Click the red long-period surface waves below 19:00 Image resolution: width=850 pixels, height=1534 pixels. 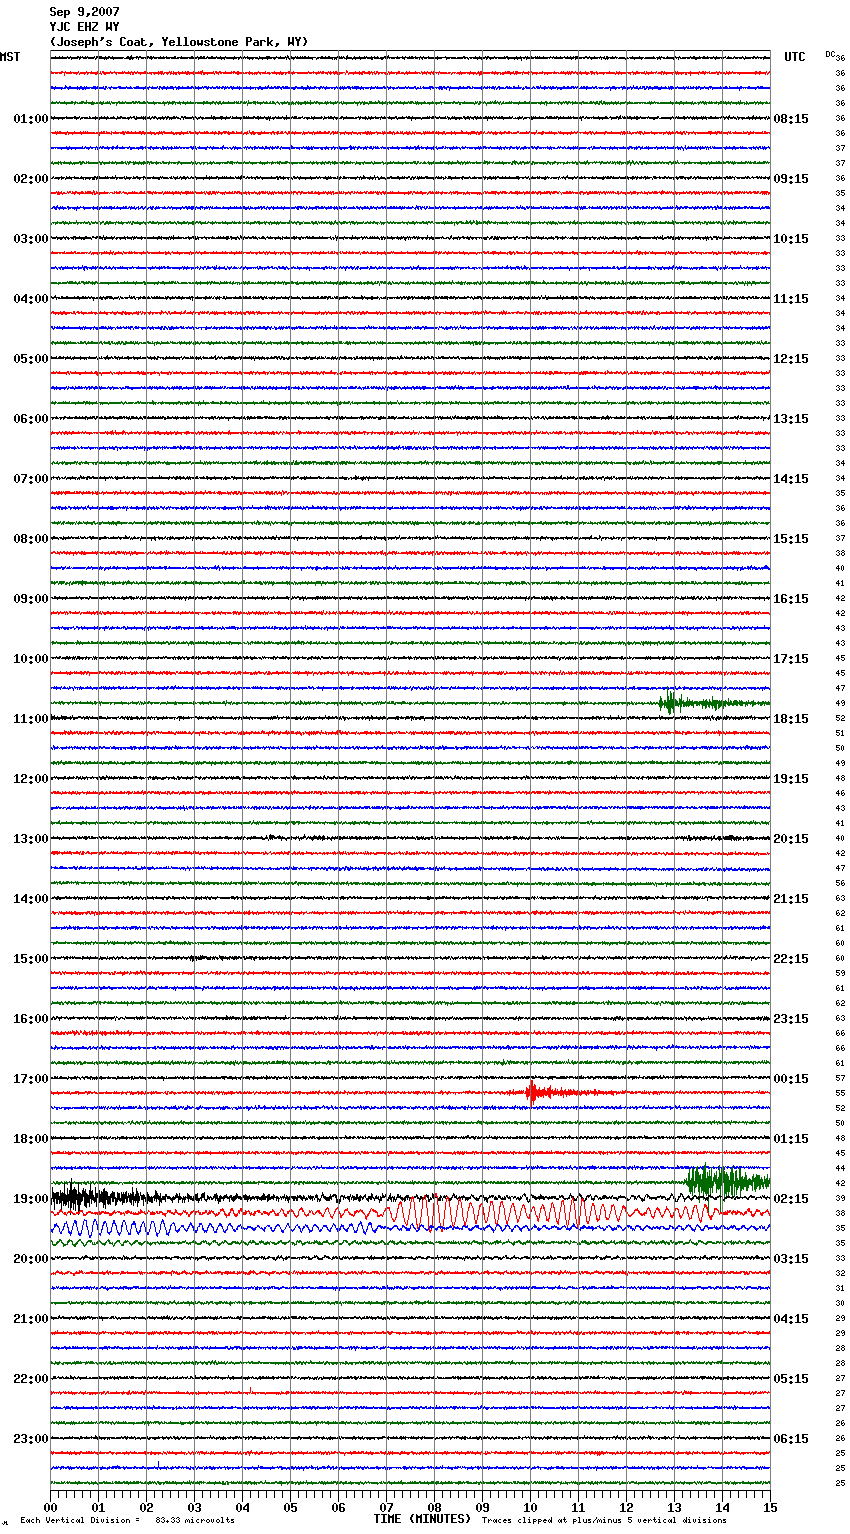[x=550, y=1212]
